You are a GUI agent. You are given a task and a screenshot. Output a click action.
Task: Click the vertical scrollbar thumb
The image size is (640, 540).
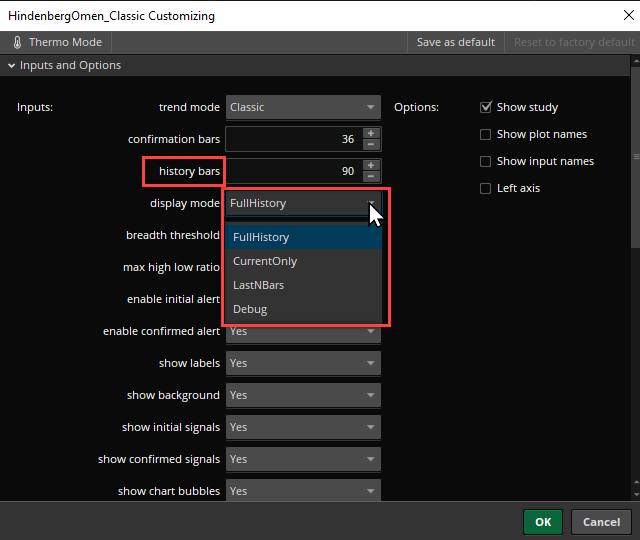pos(636,157)
